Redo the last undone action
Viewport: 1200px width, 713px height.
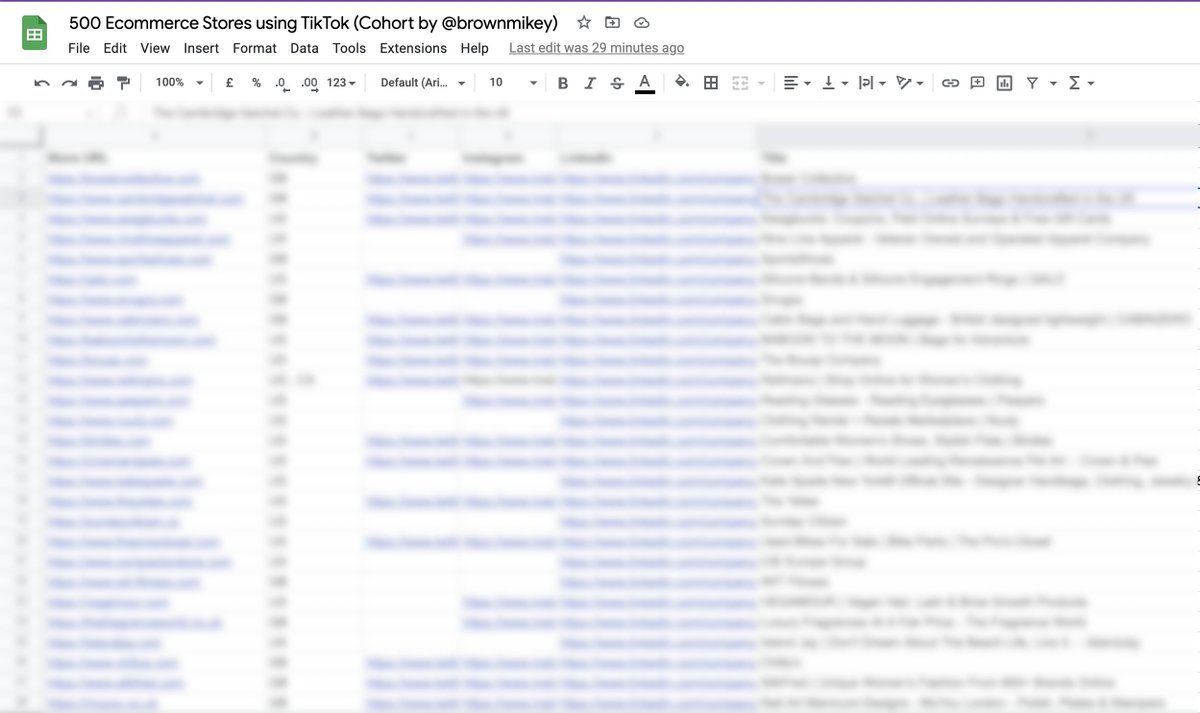click(69, 83)
